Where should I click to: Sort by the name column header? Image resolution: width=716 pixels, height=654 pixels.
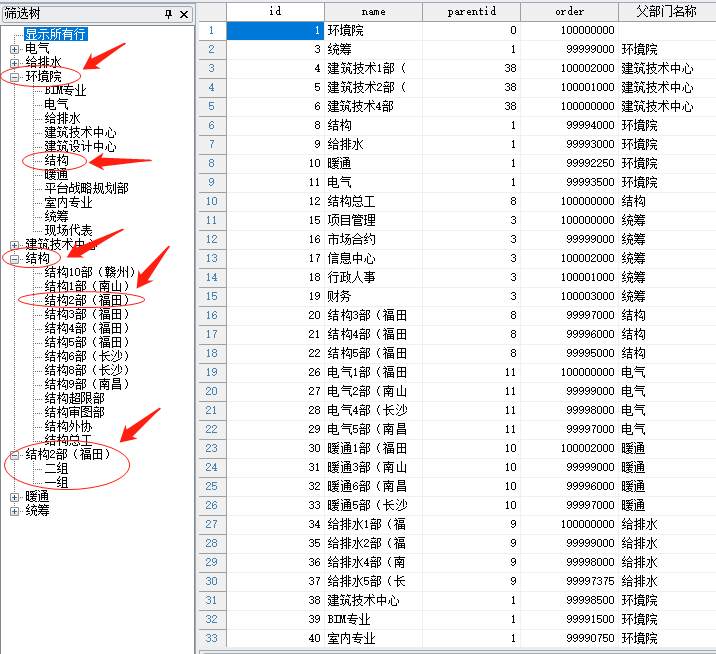[374, 12]
